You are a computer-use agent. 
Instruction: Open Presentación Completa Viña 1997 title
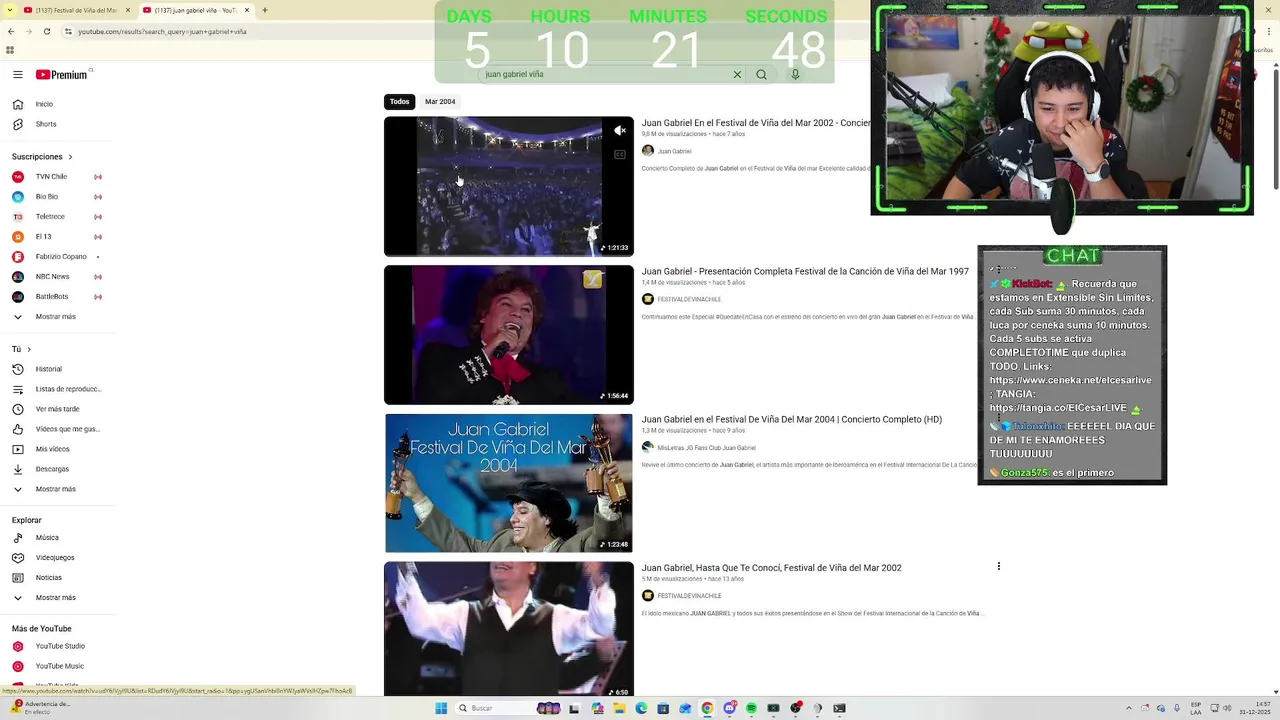[x=805, y=271]
